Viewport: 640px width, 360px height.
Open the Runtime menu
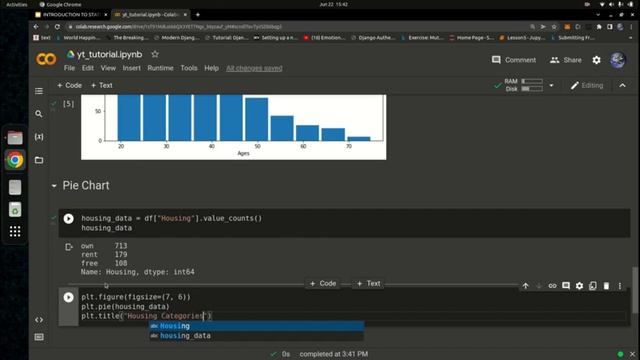tap(160, 68)
